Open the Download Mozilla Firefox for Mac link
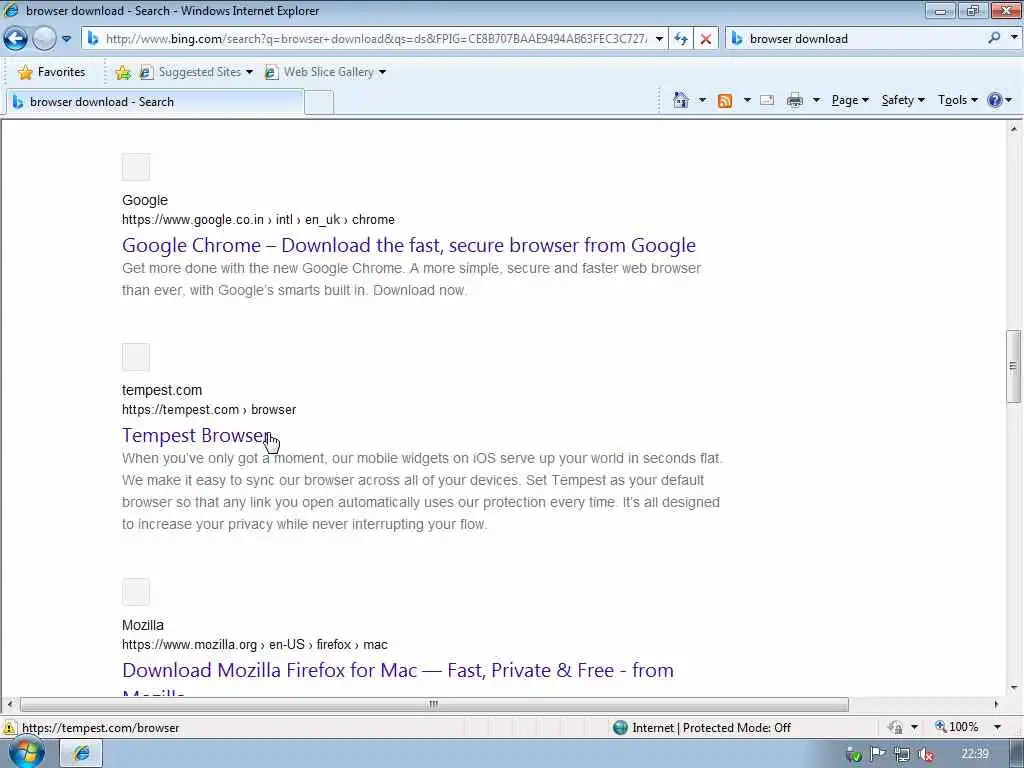The width and height of the screenshot is (1024, 768). coord(398,670)
